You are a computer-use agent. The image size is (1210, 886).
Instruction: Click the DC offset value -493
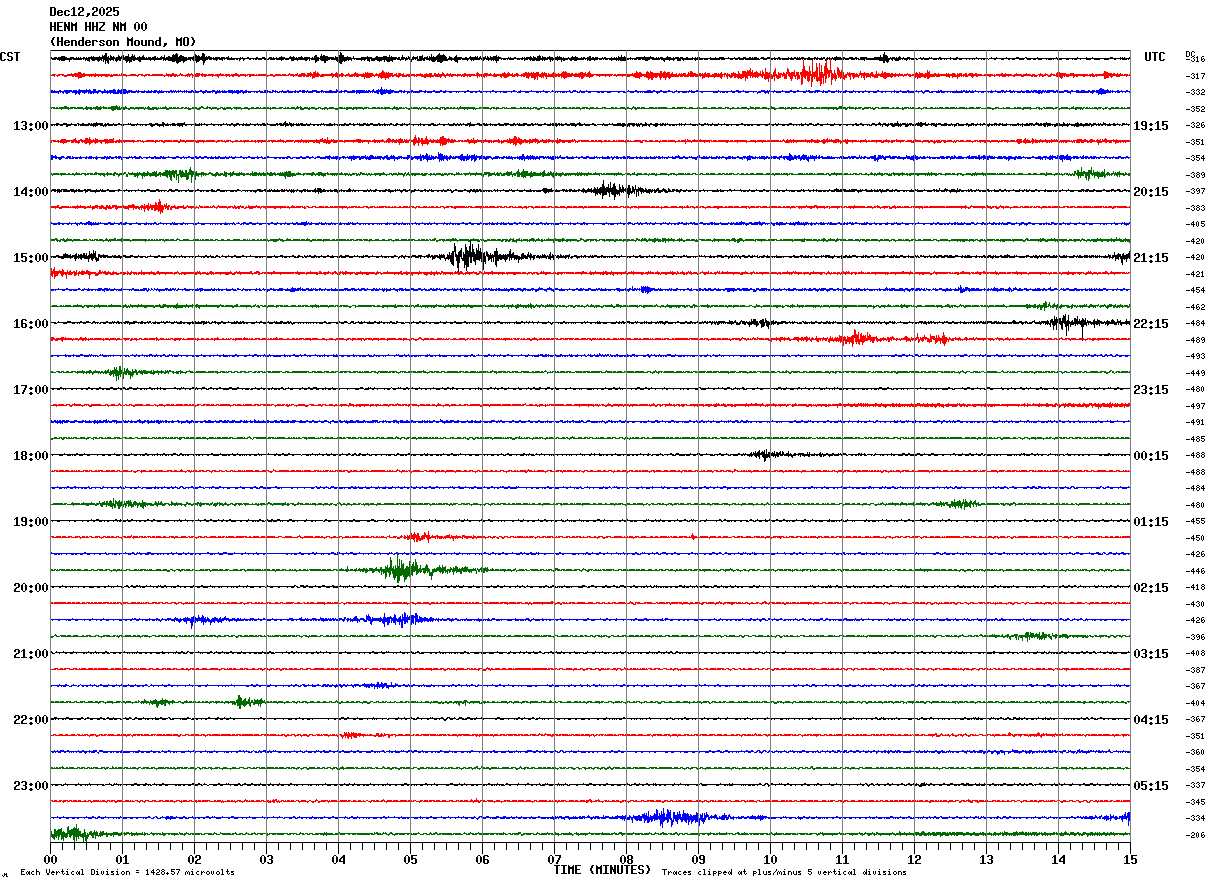tap(1195, 357)
